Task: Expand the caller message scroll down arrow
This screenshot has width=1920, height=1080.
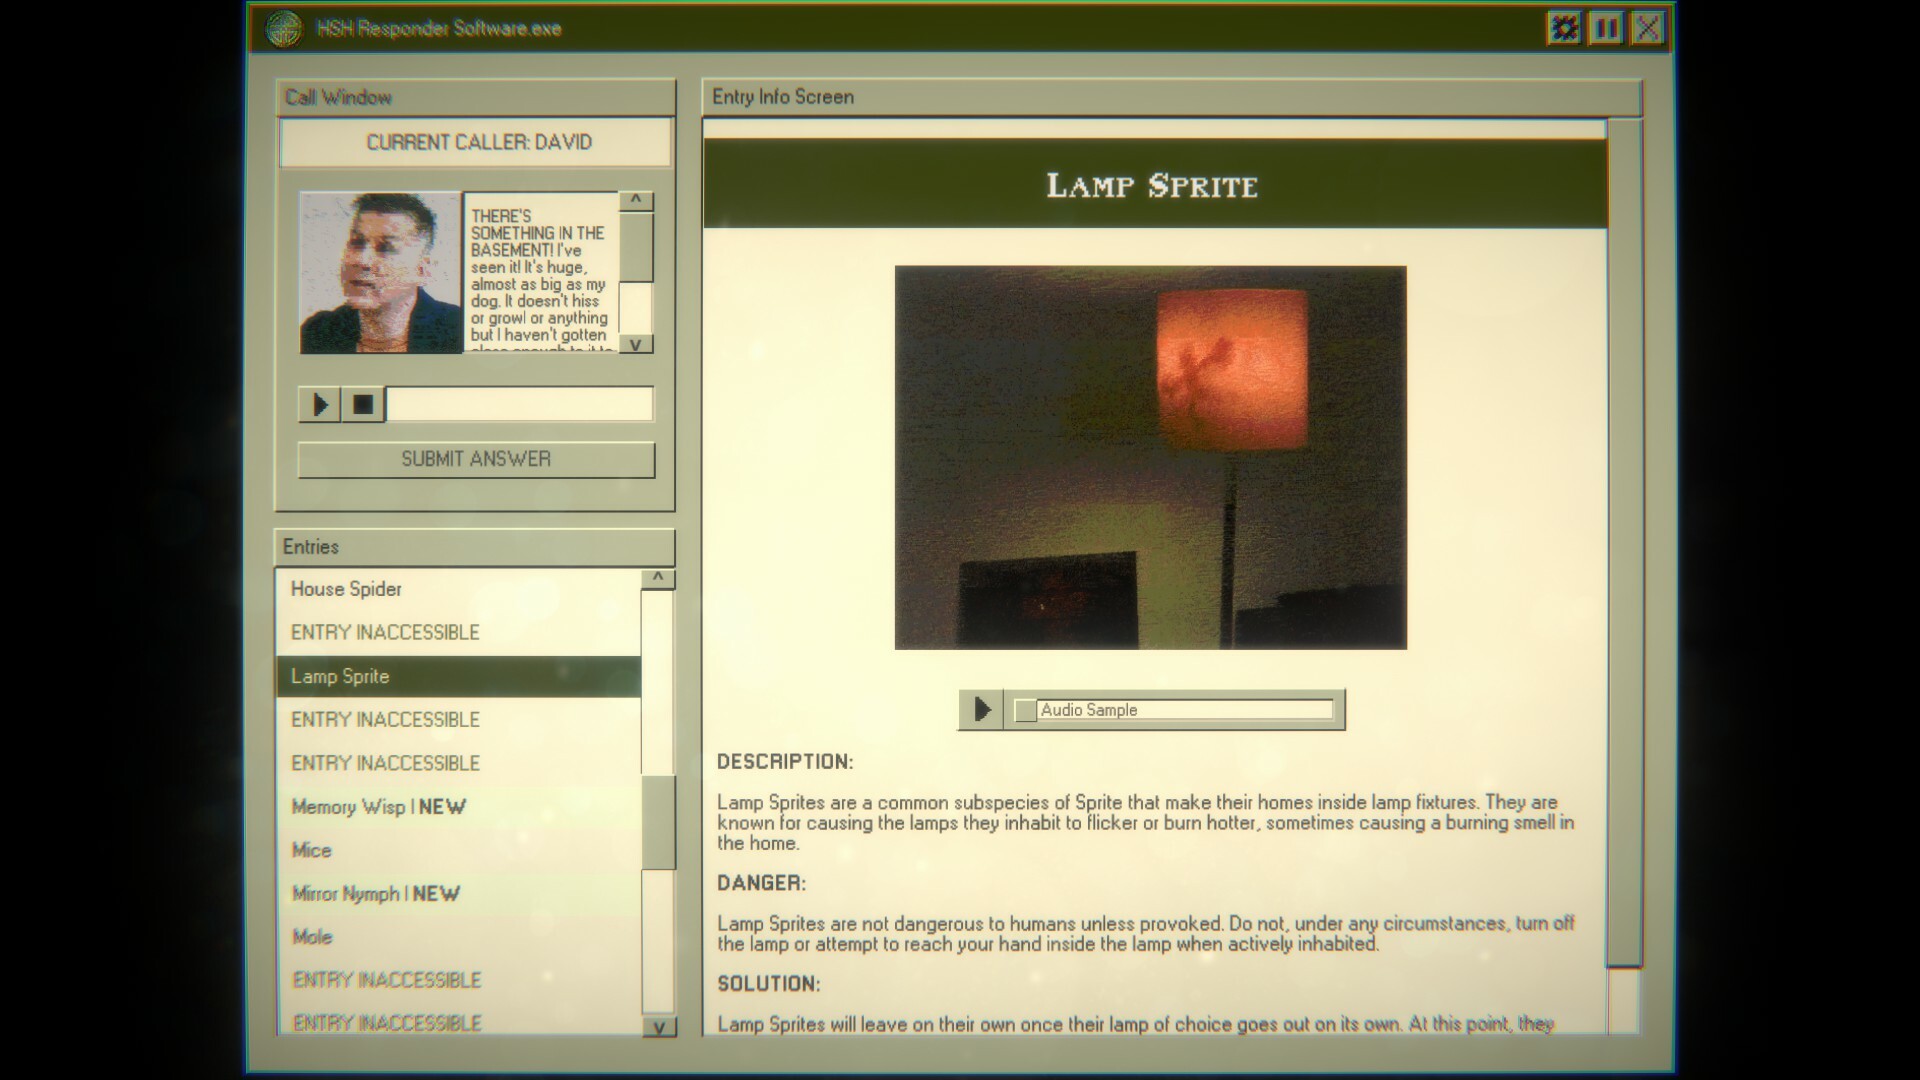Action: coord(637,345)
